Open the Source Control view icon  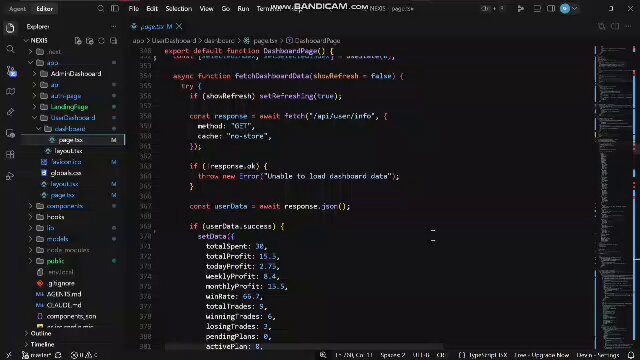point(11,71)
